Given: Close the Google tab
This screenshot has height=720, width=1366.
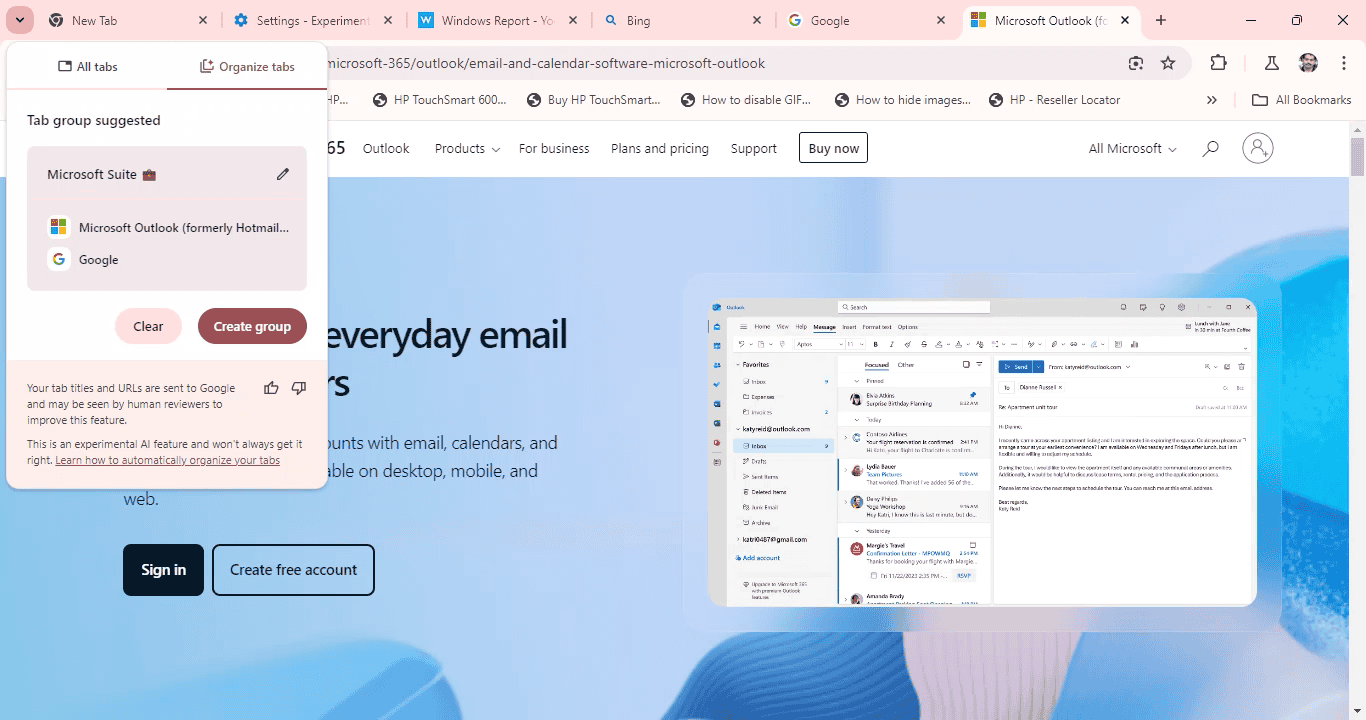Looking at the screenshot, I should tap(941, 20).
